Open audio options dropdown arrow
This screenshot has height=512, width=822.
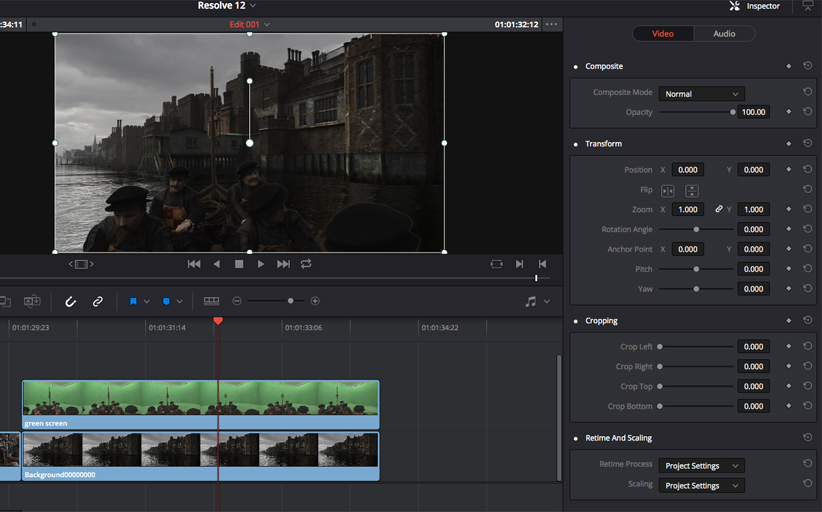547,301
